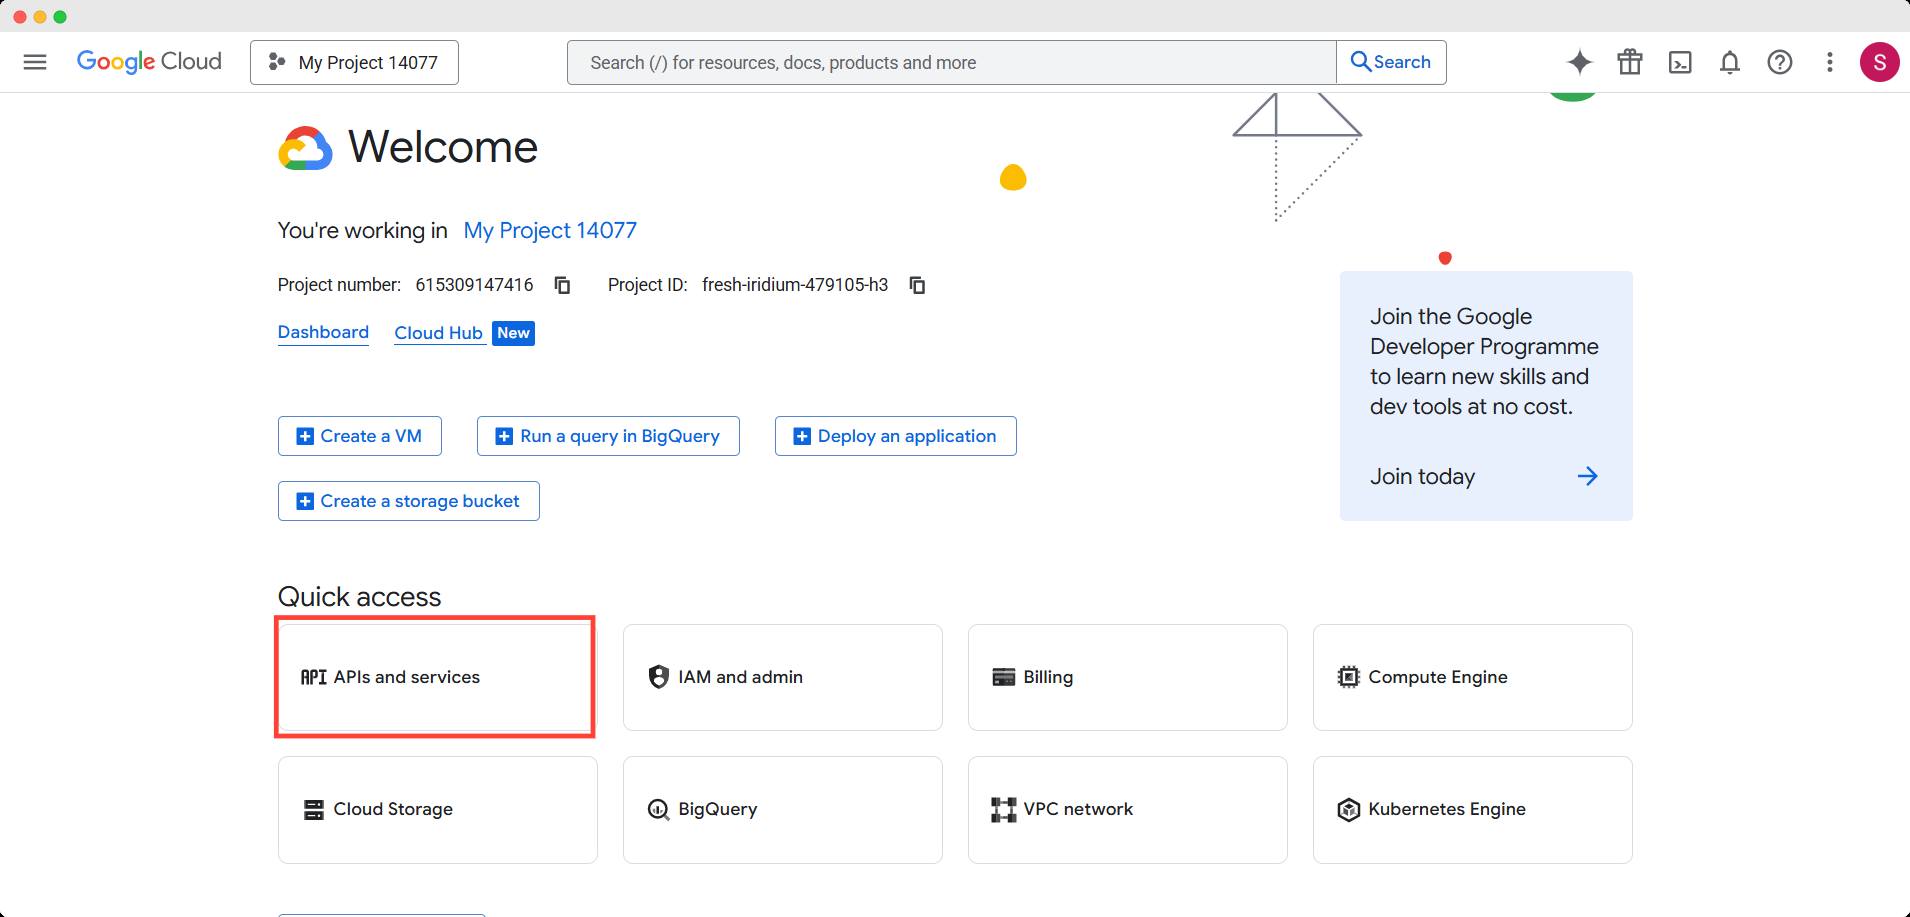Open the navigation hamburger menu
Viewport: 1910px width, 917px height.
point(35,61)
